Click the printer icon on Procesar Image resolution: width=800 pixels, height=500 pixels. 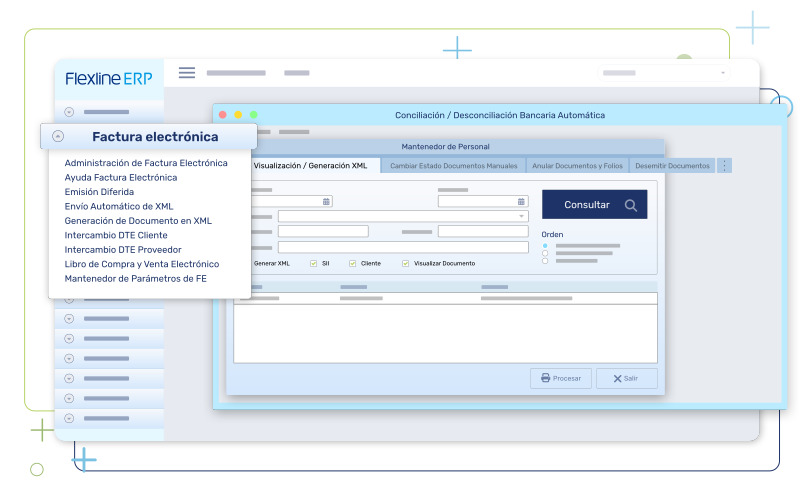coord(545,378)
